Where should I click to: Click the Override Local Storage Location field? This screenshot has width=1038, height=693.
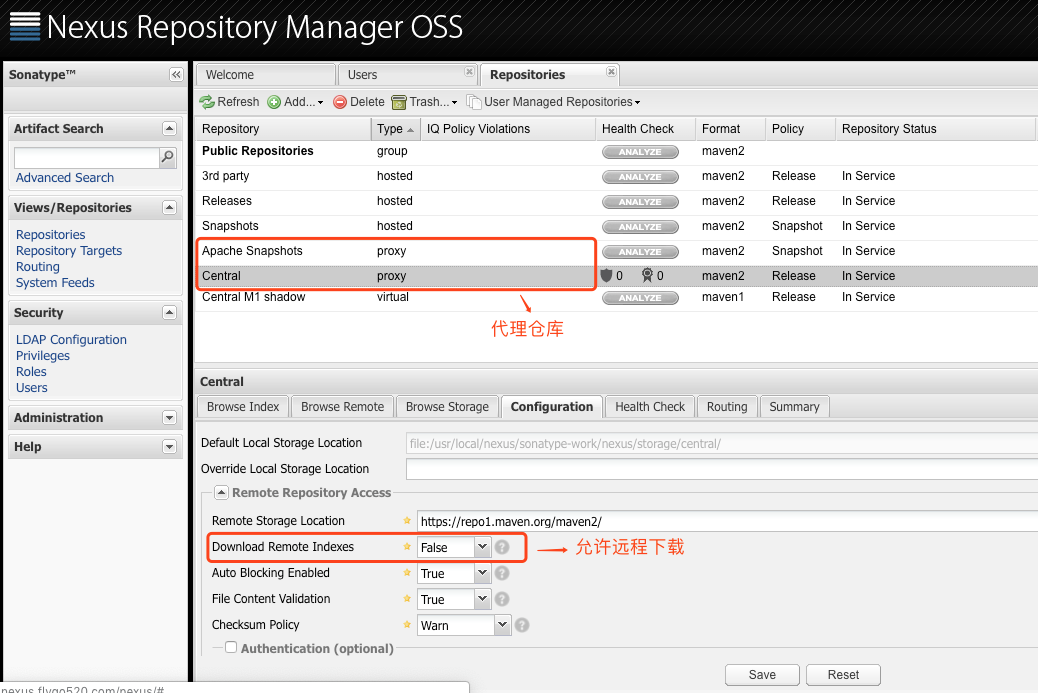[722, 469]
